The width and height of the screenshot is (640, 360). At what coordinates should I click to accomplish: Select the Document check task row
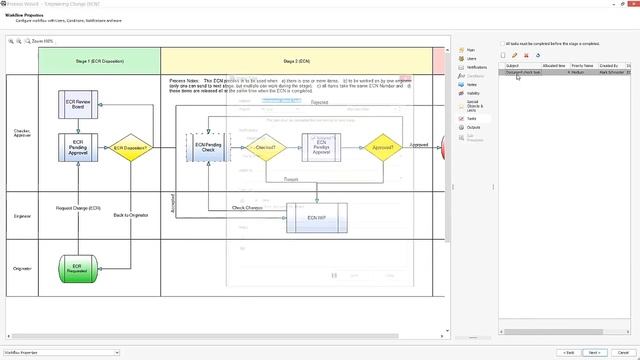pyautogui.click(x=564, y=72)
